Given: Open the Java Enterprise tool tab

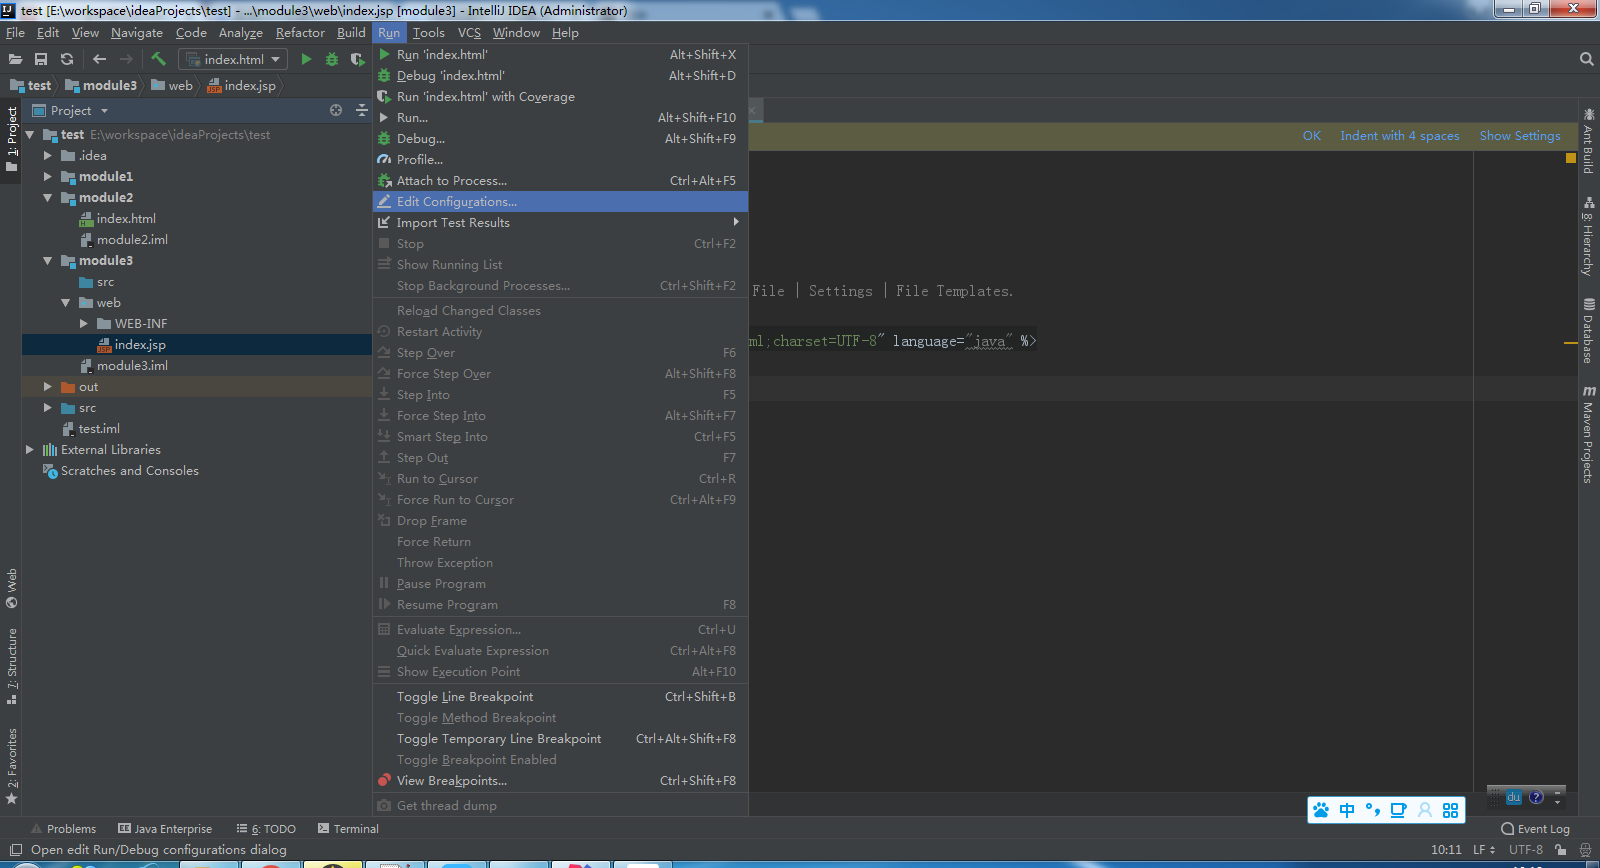Looking at the screenshot, I should pyautogui.click(x=165, y=829).
